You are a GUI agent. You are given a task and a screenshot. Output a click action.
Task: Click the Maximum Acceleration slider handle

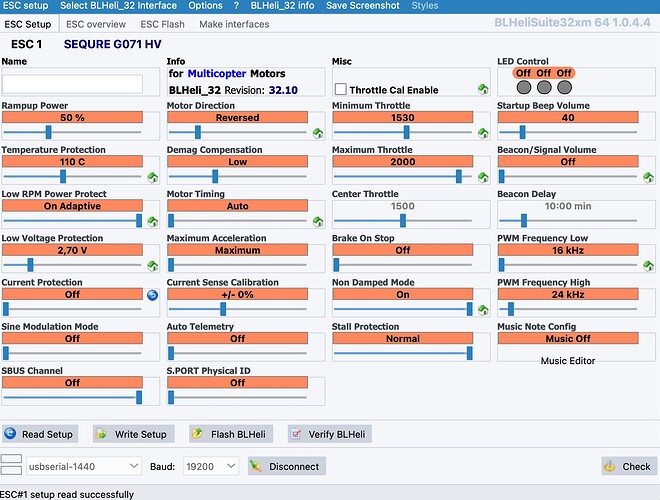171,265
